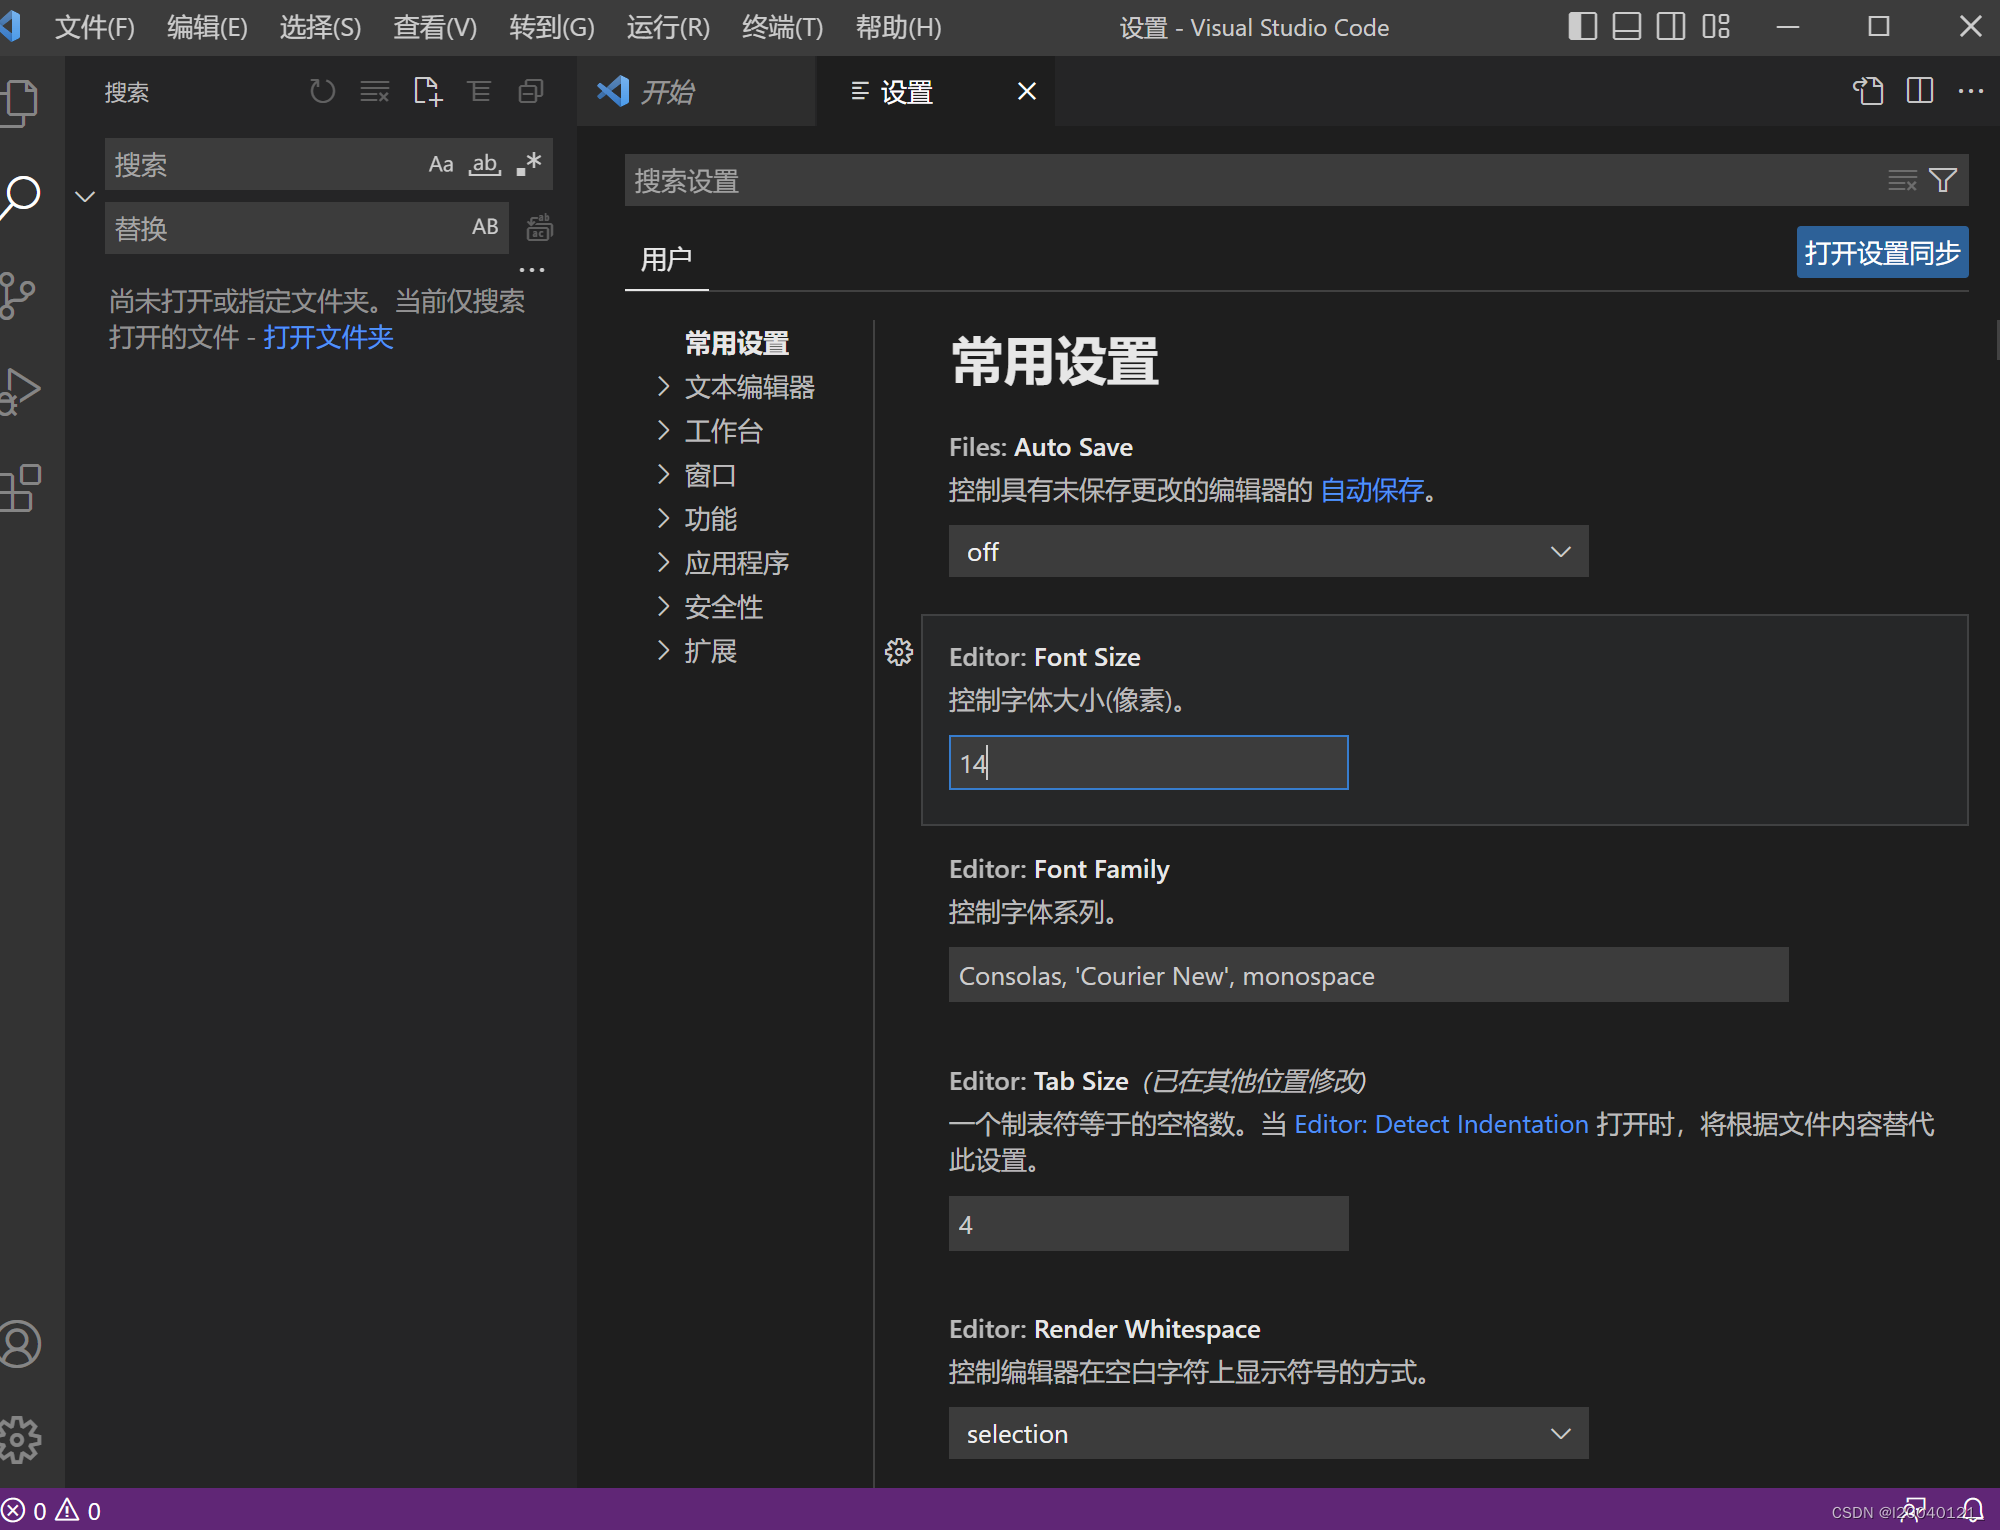Open Editor: Detect Indentation link
Viewport: 2000px width, 1530px height.
click(x=1441, y=1124)
